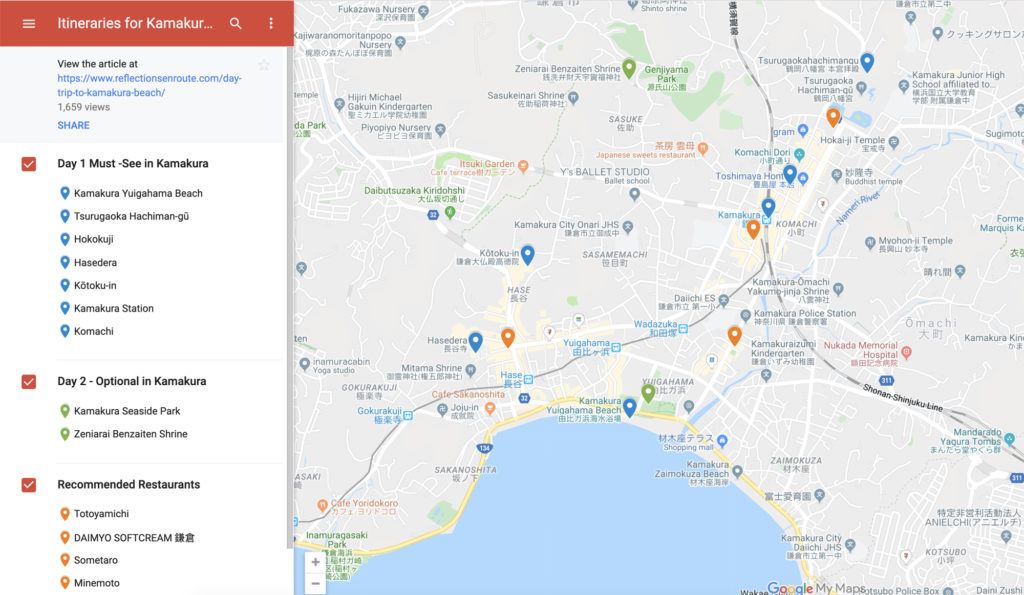Zoom out with the minus button
The width and height of the screenshot is (1024, 595).
click(x=315, y=585)
